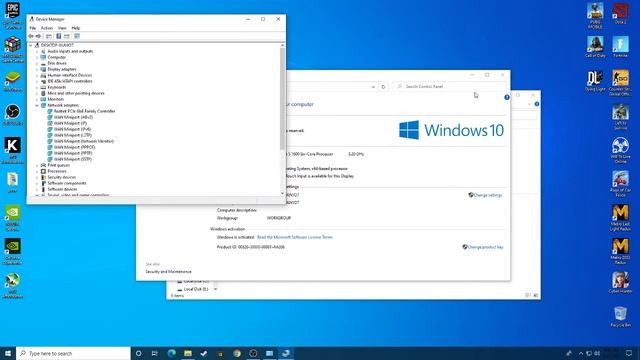Open the Help menu in Device Manager
This screenshot has width=640, height=360.
tap(76, 28)
